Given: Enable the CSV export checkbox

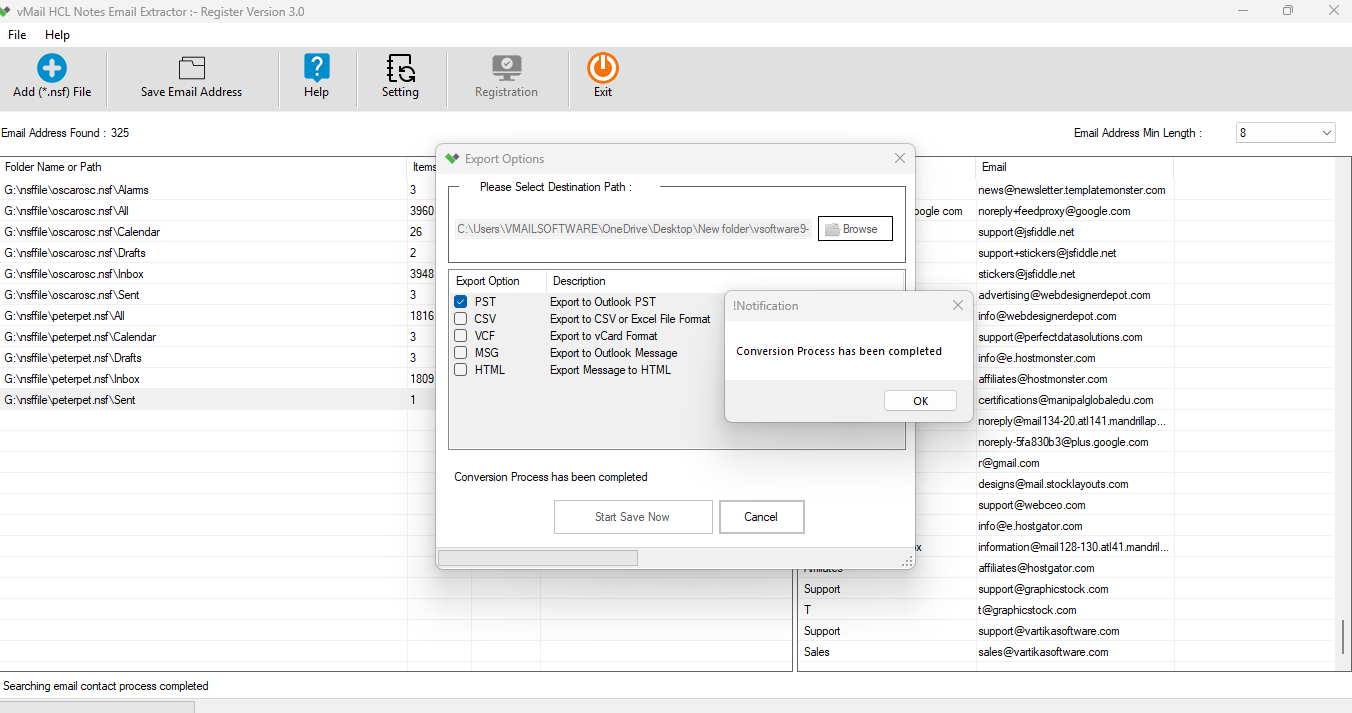Looking at the screenshot, I should click(x=461, y=319).
